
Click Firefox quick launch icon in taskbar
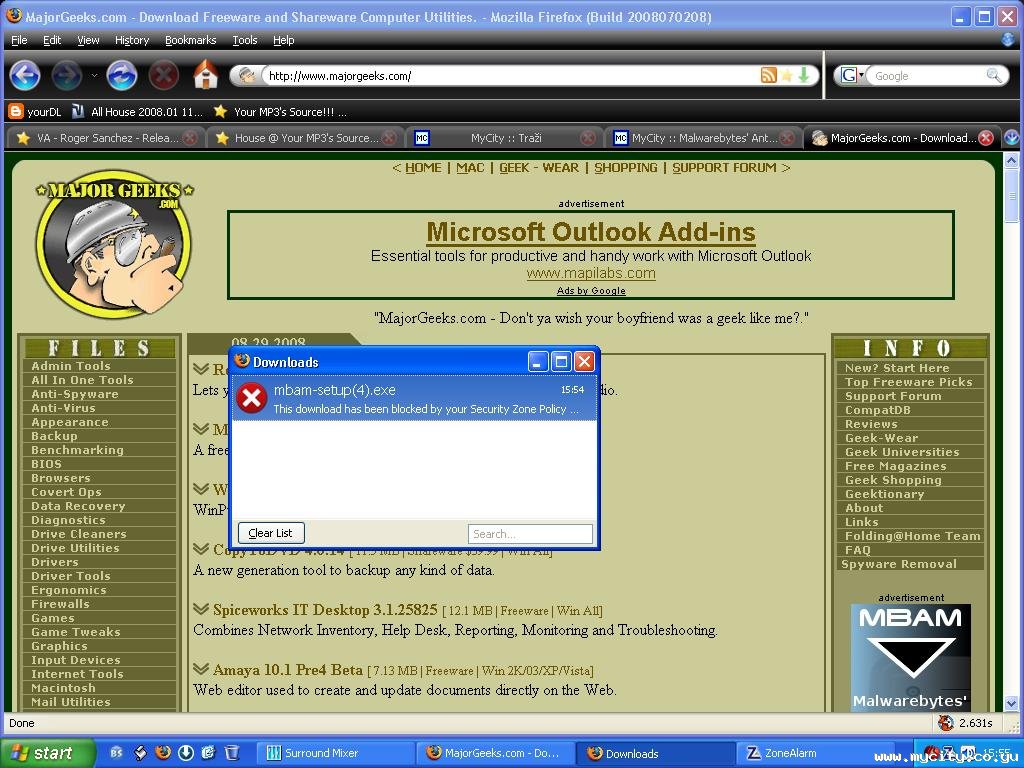point(163,752)
